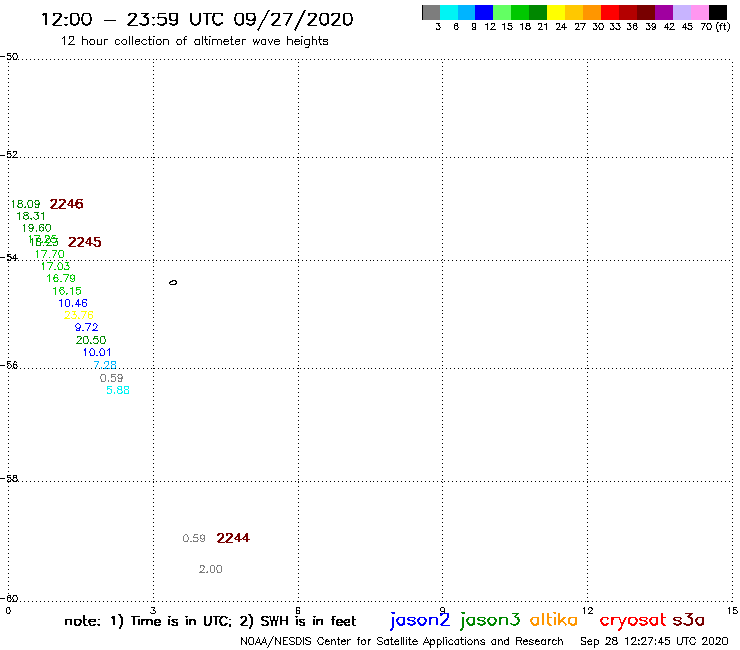Select the s3a satellite legend label

pos(688,620)
